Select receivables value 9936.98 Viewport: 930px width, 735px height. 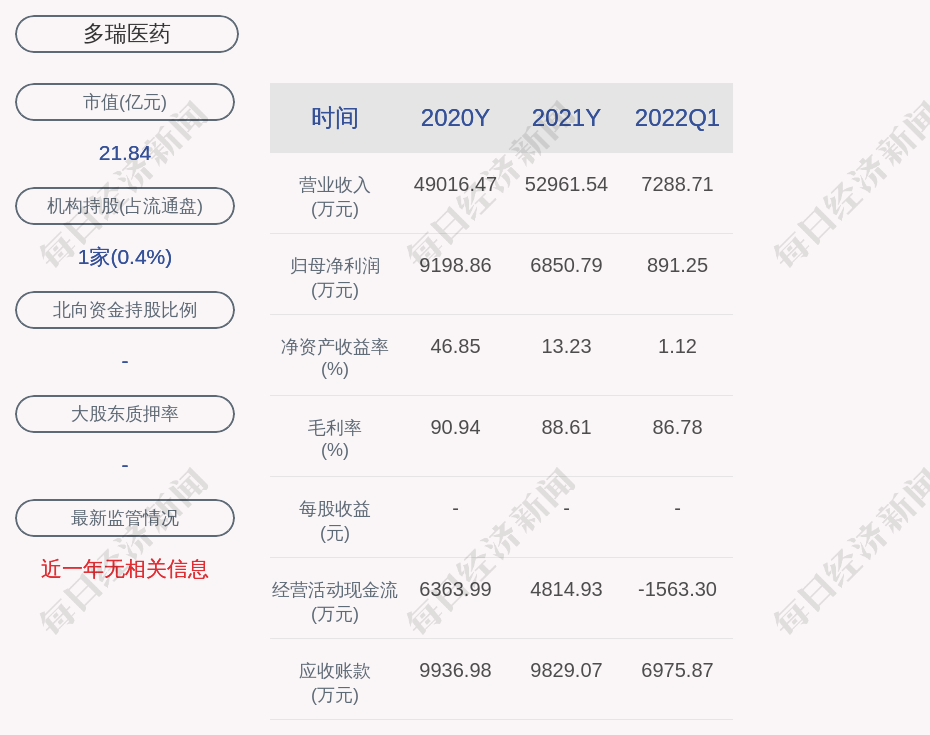pyautogui.click(x=455, y=670)
